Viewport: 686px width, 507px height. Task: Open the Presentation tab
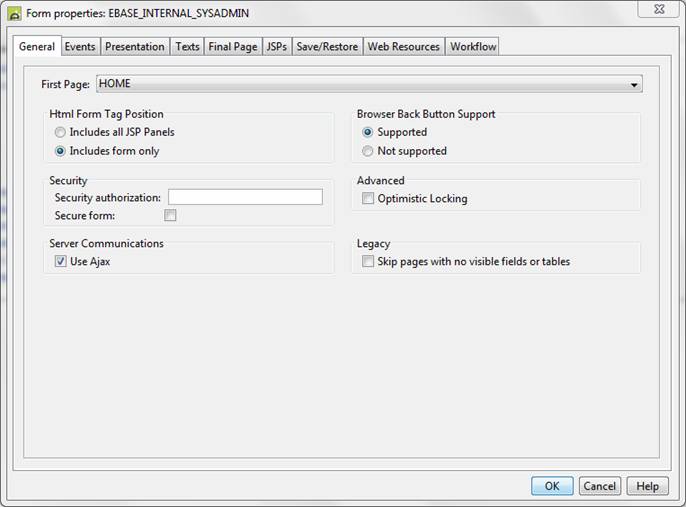tap(135, 47)
